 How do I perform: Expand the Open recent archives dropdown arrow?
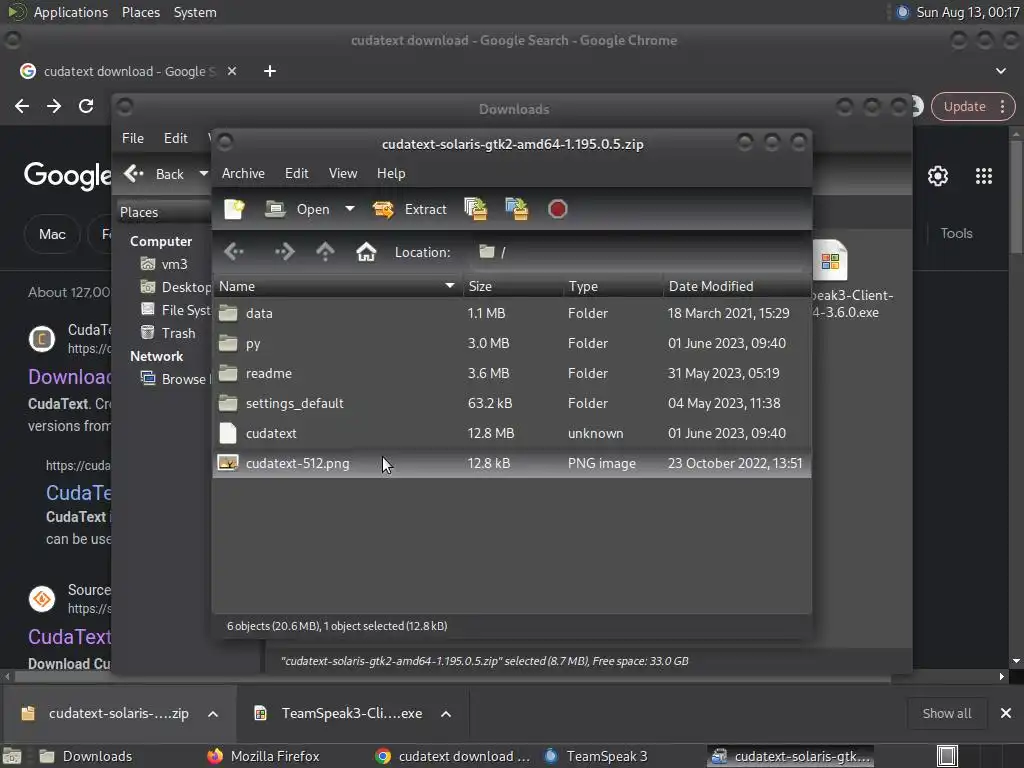pyautogui.click(x=350, y=209)
